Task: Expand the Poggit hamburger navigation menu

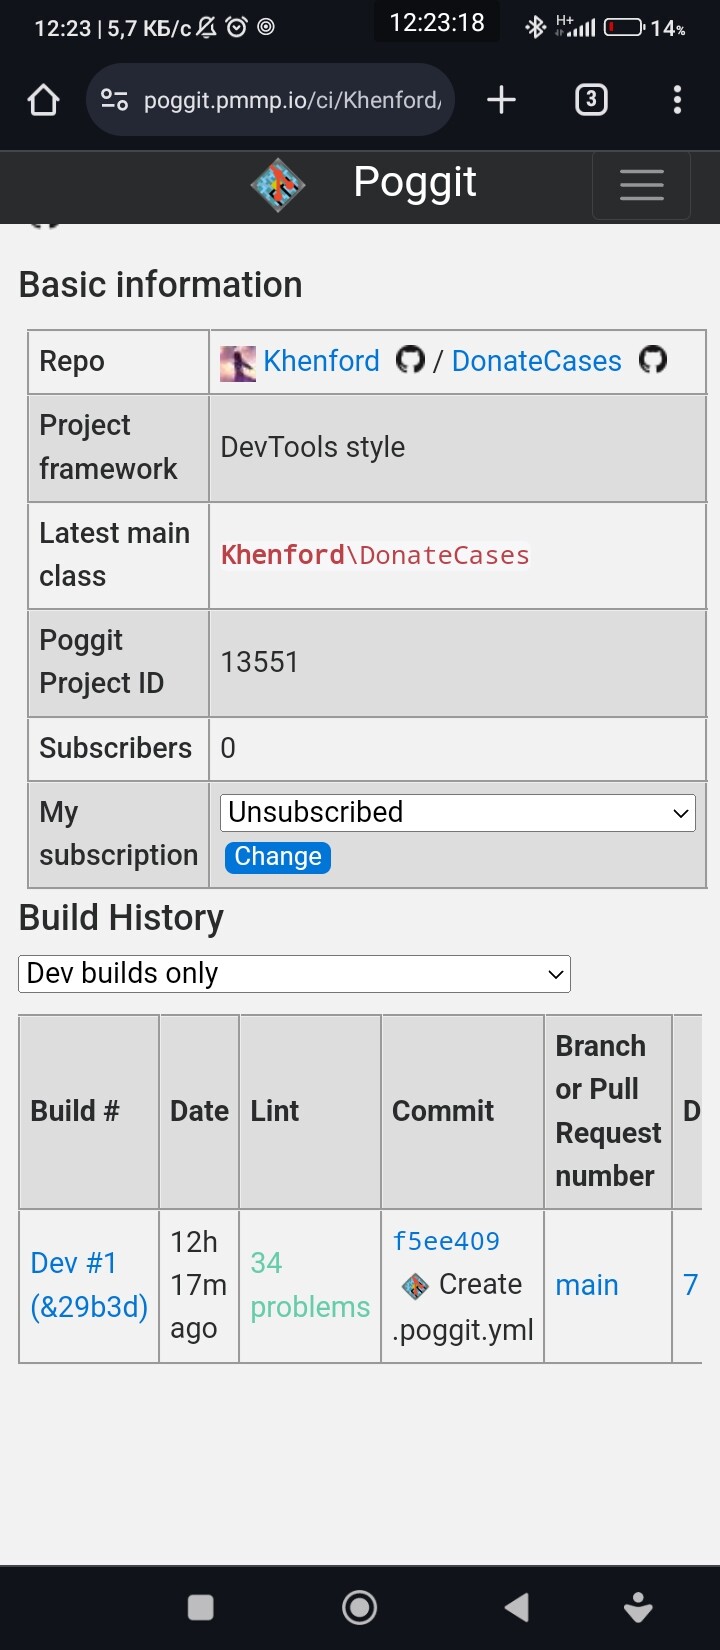Action: (641, 185)
